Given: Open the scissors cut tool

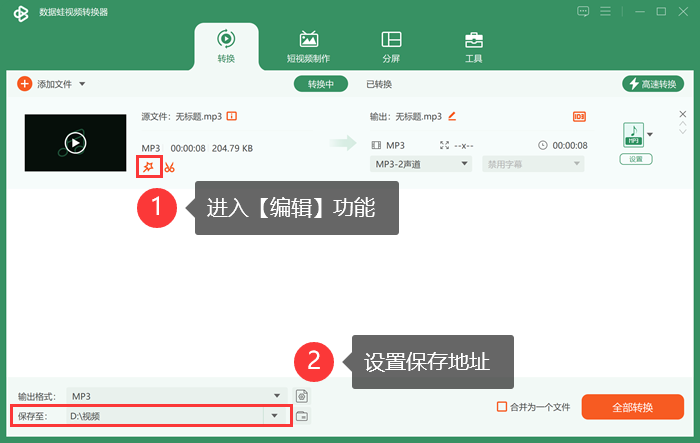Looking at the screenshot, I should (x=170, y=167).
